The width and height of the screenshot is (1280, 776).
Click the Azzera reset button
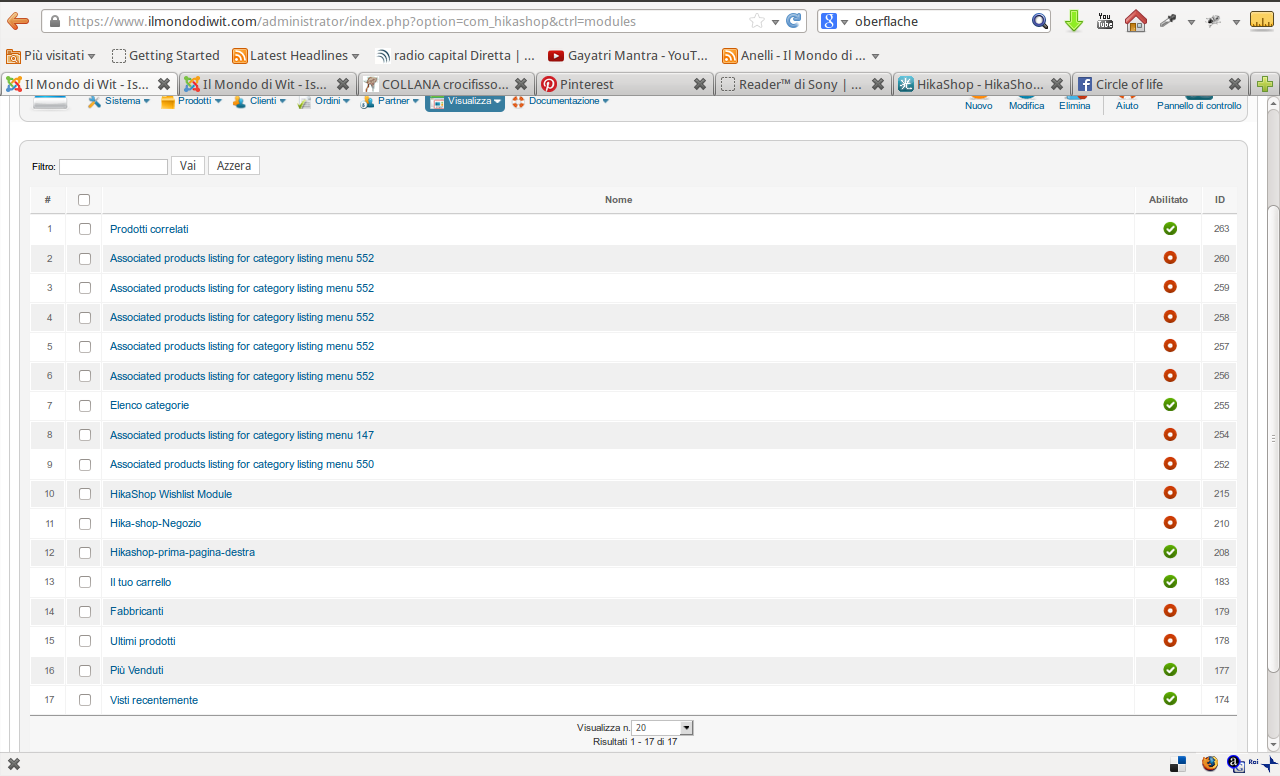[234, 166]
